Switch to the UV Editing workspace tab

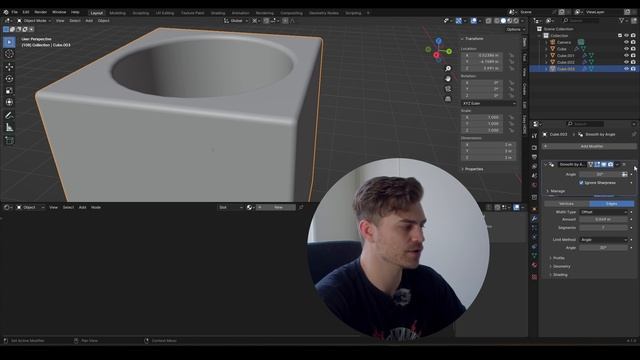point(165,13)
